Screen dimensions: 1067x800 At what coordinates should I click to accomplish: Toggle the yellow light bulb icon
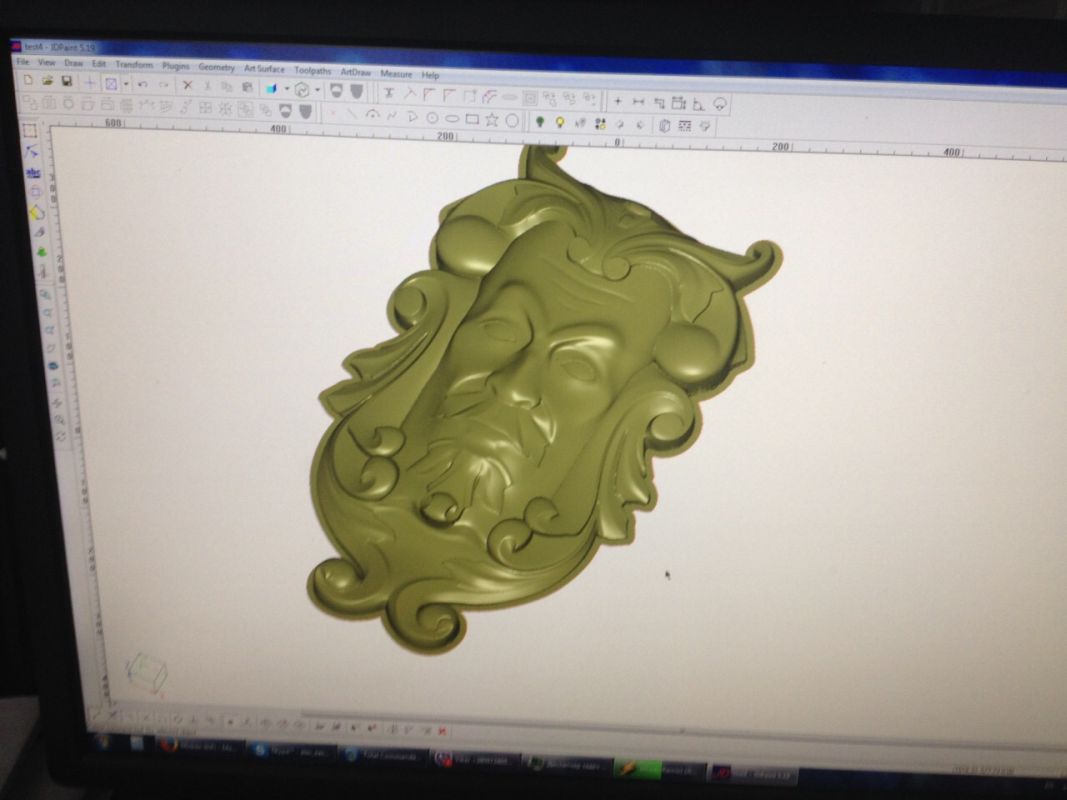[560, 123]
